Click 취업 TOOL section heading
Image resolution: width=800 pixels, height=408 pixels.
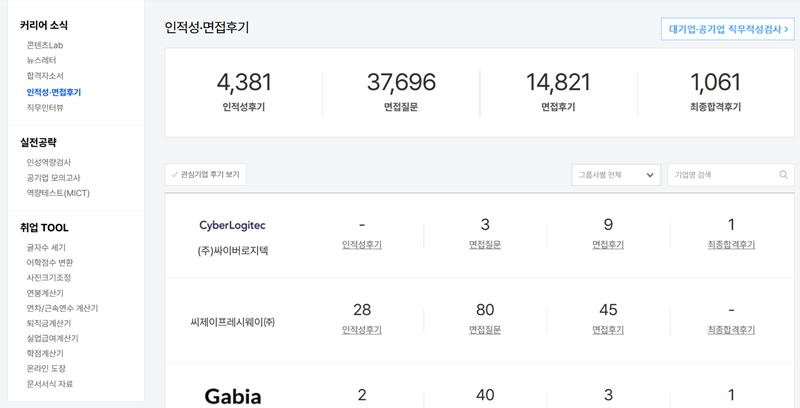[44, 227]
